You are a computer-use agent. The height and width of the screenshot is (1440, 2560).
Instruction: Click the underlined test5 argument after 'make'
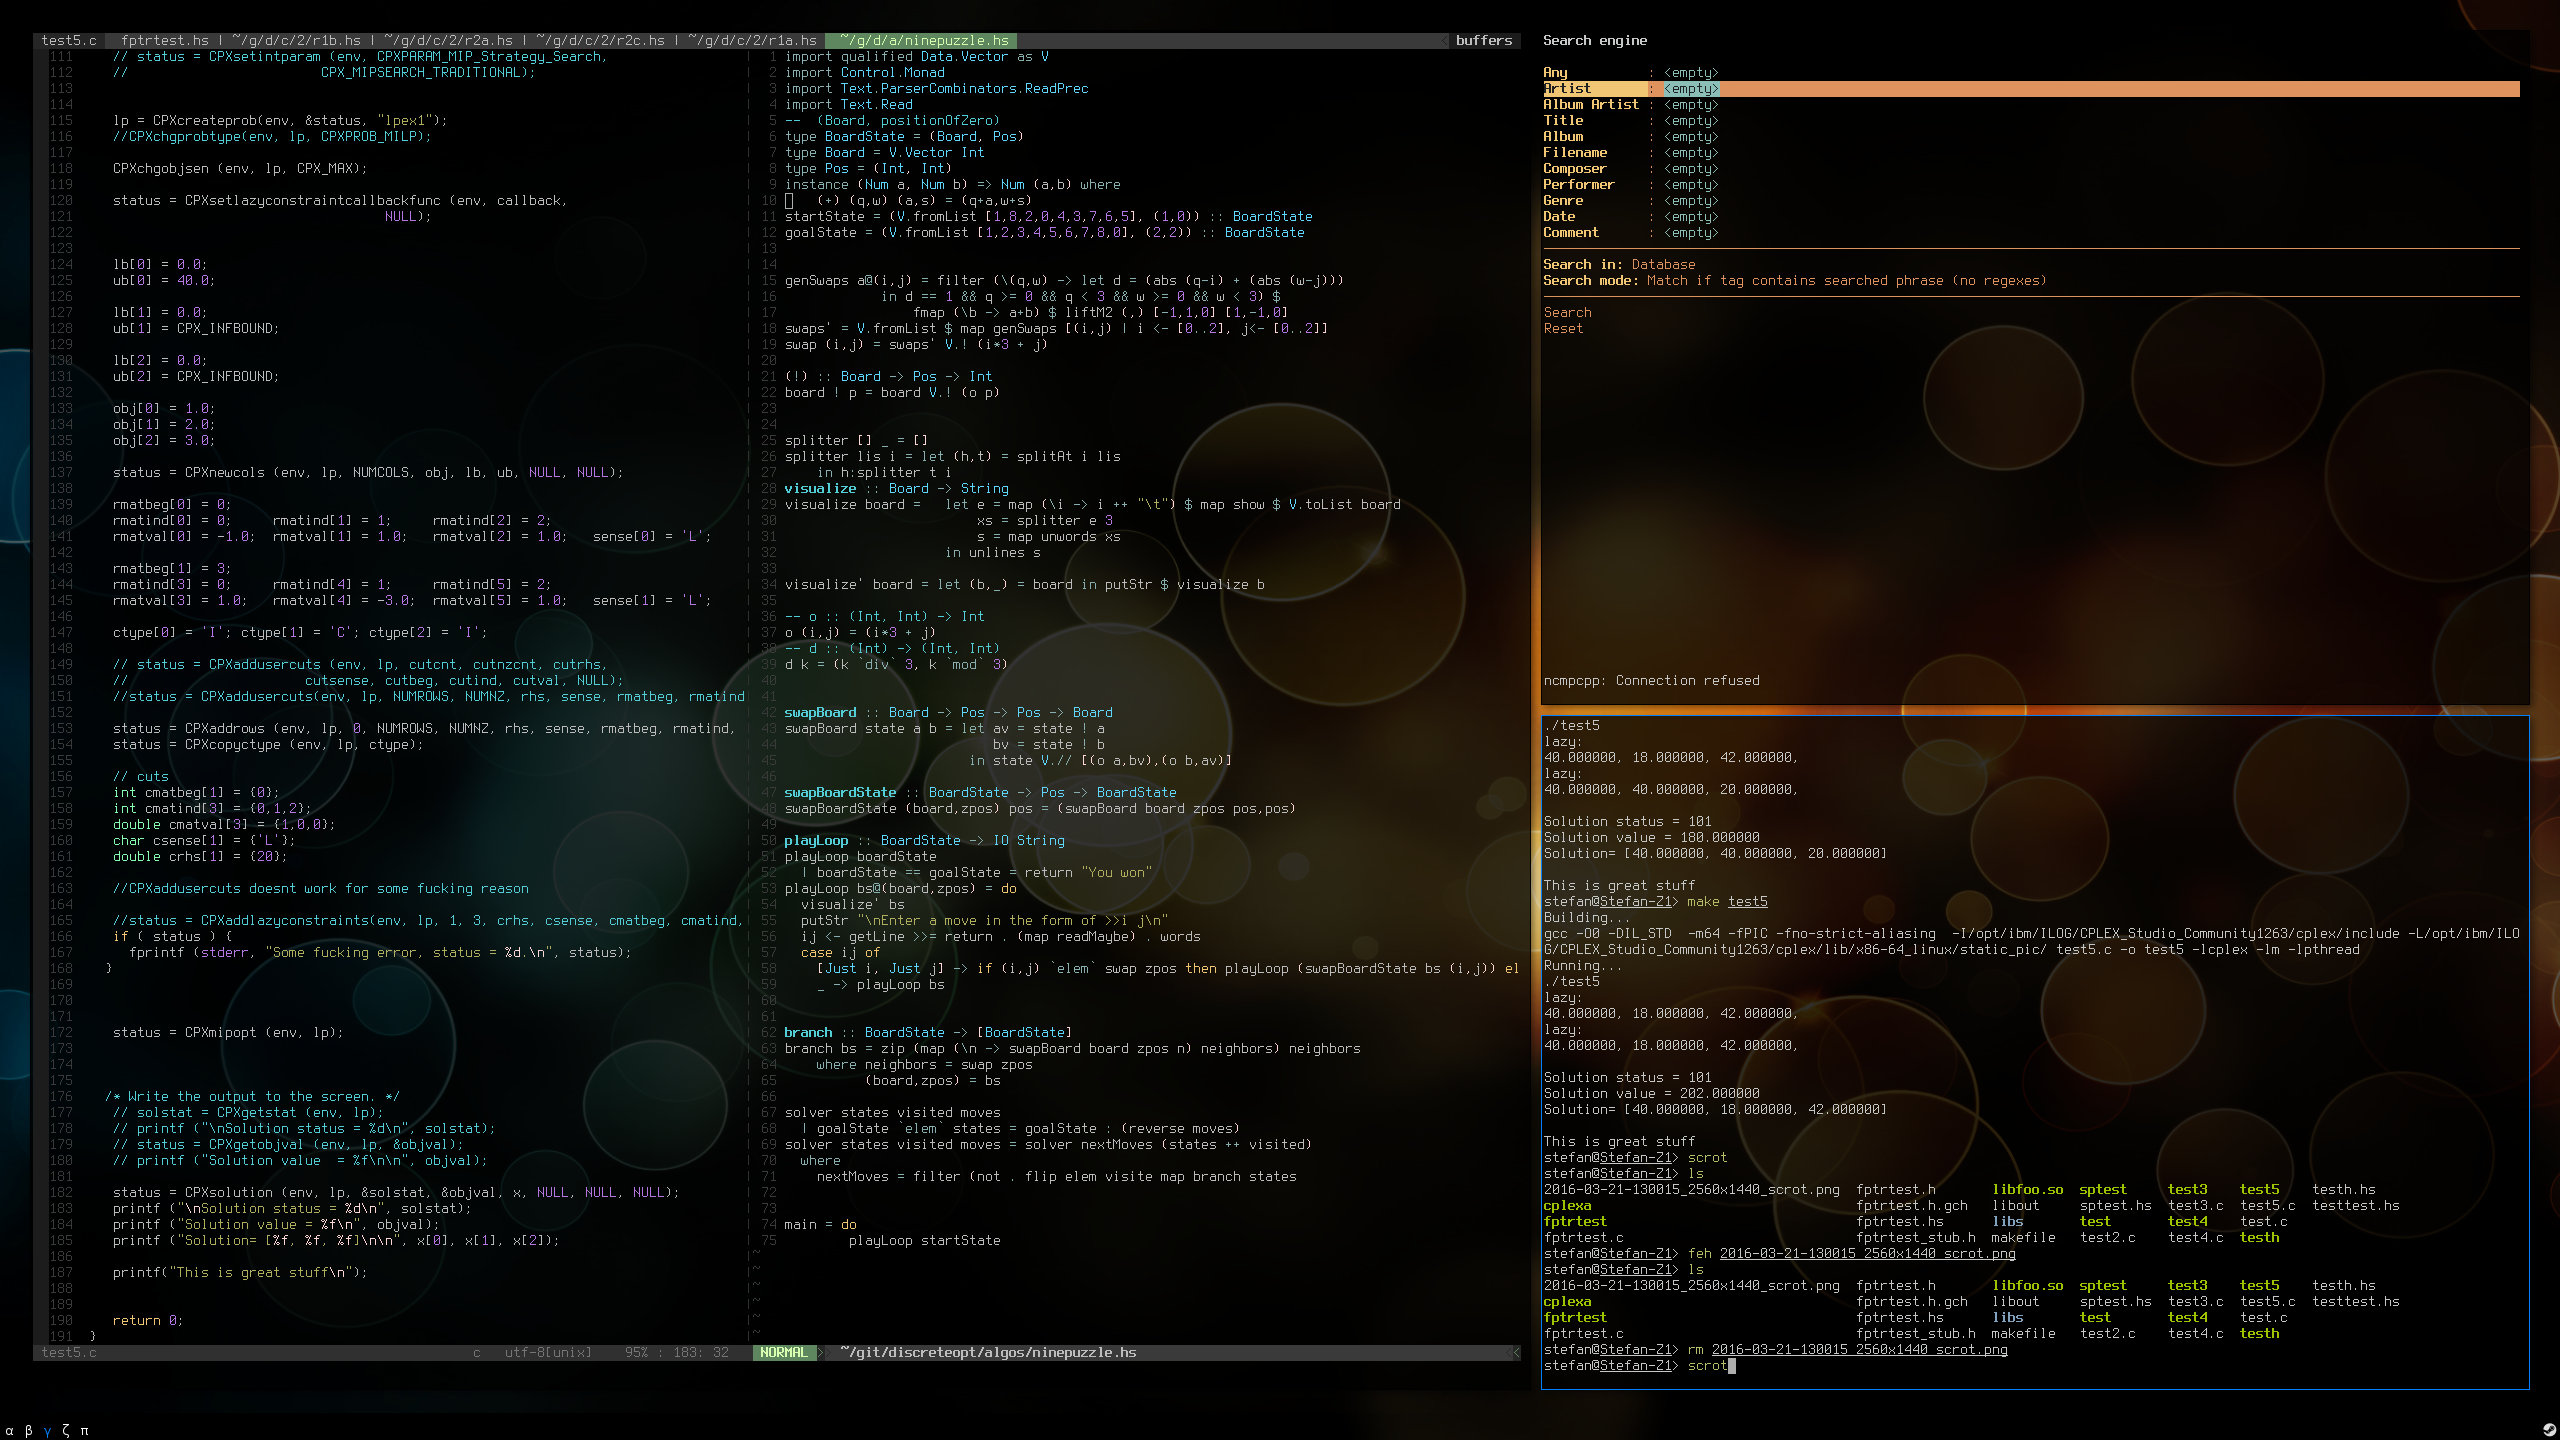click(1747, 902)
